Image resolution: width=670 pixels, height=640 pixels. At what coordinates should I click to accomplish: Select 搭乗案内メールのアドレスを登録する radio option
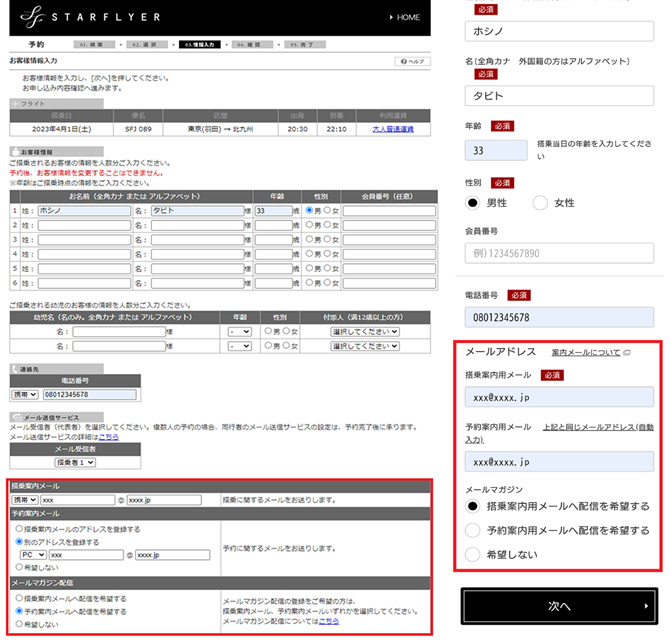point(19,529)
